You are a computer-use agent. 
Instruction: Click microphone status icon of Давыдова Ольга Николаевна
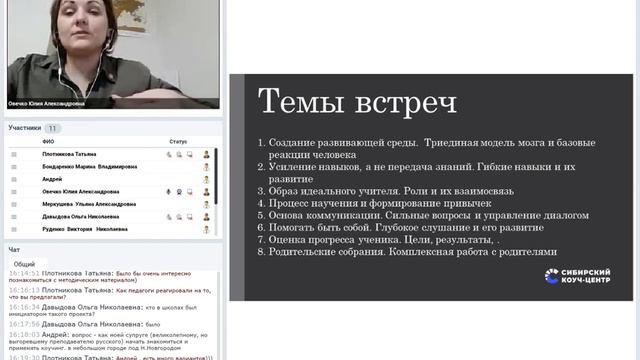coord(169,217)
